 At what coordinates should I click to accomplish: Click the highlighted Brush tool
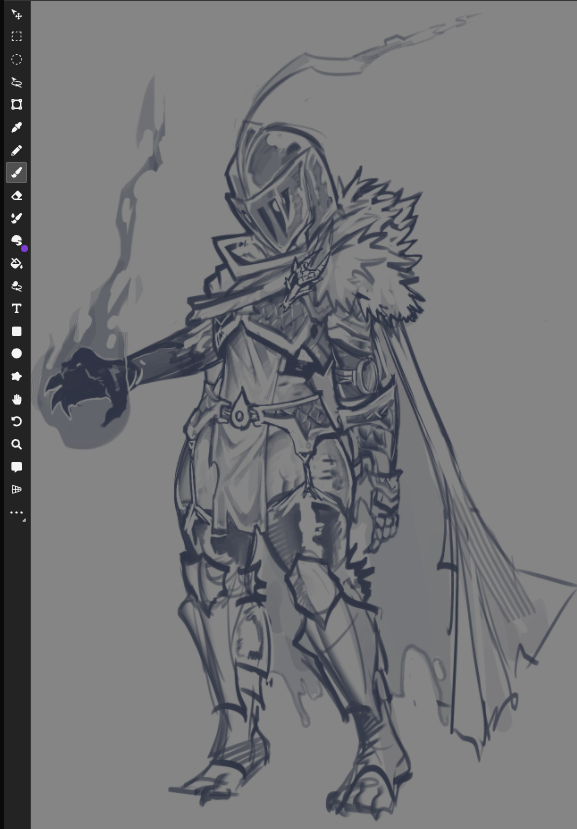click(x=16, y=173)
